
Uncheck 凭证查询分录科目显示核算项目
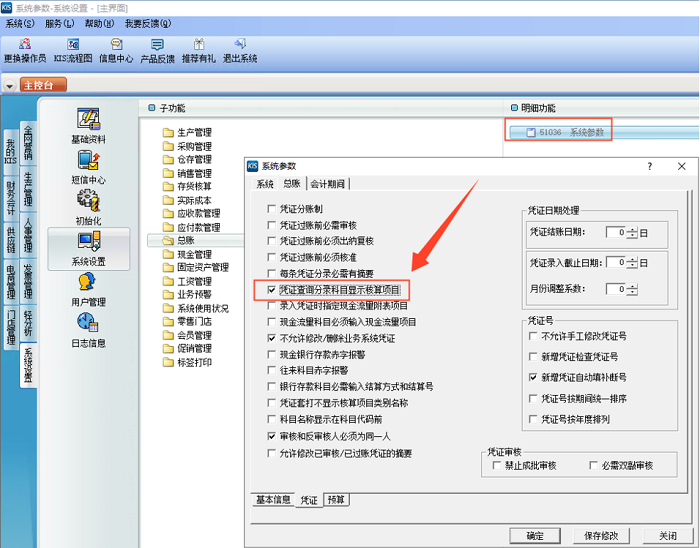tap(271, 290)
